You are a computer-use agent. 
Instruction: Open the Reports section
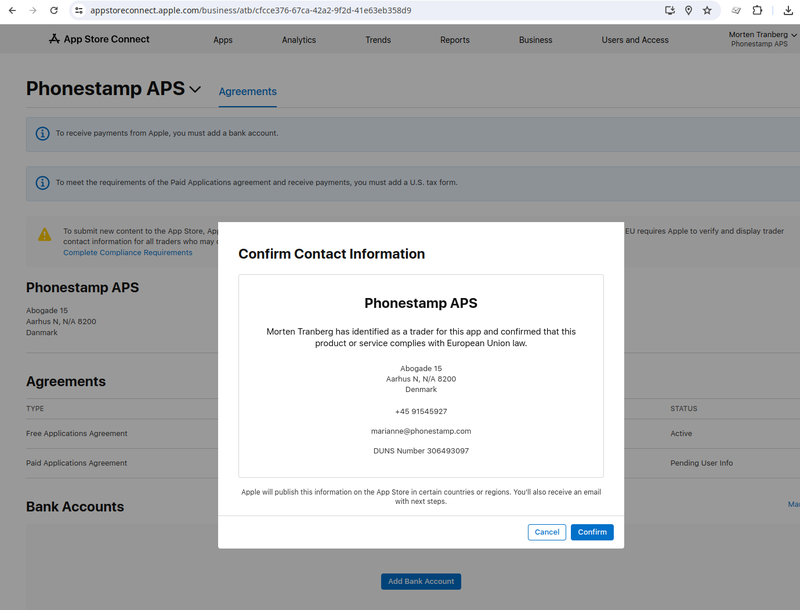[x=455, y=40]
